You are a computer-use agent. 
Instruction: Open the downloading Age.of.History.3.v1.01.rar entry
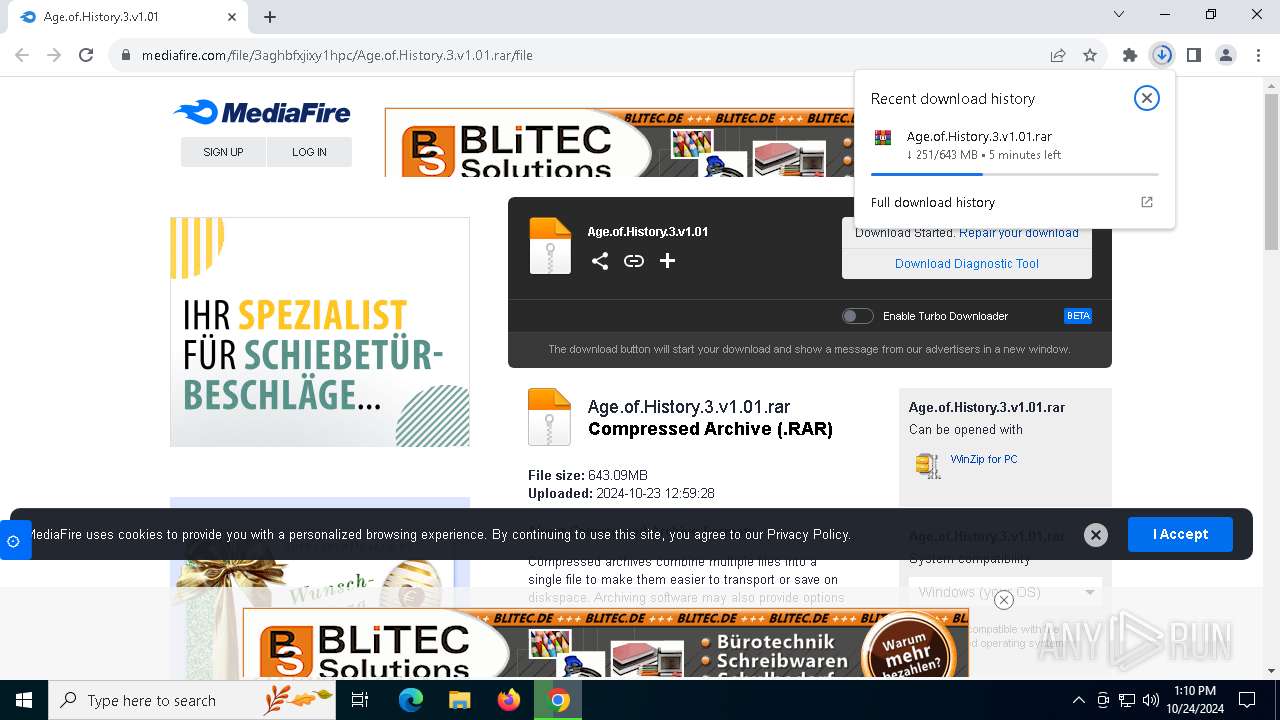[1014, 145]
